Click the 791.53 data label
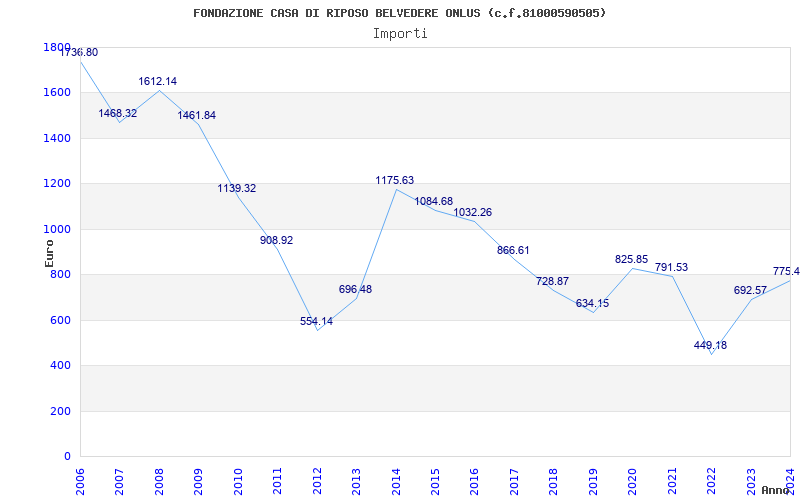Image resolution: width=800 pixels, height=500 pixels. (x=671, y=267)
